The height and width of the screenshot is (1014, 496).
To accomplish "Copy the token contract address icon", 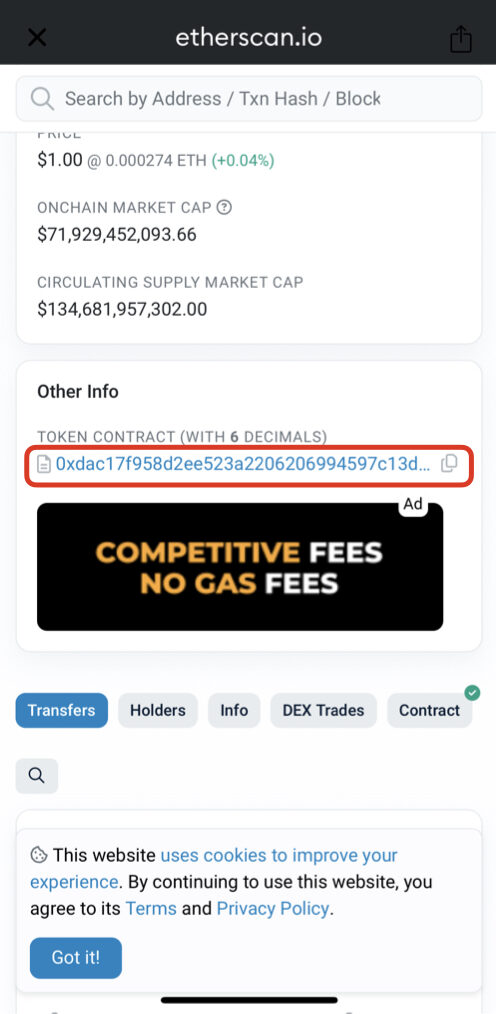I will coord(449,464).
